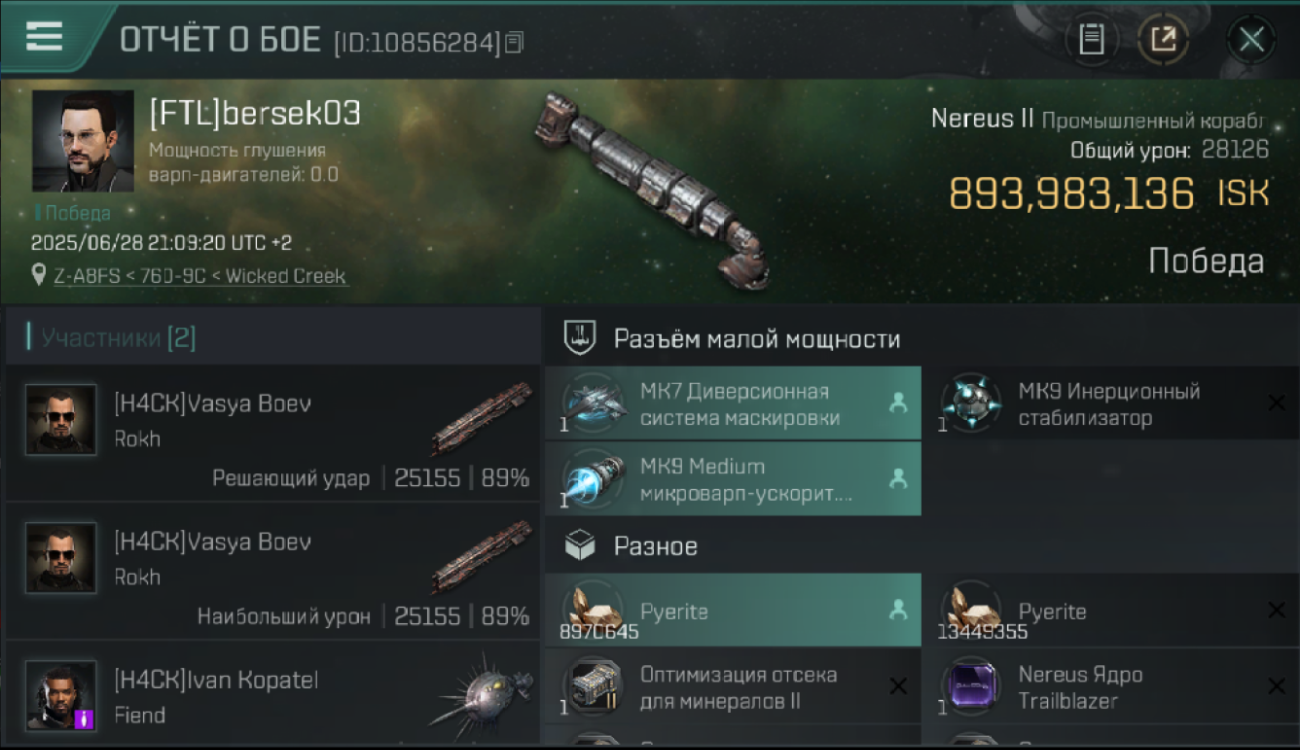Screen dimensions: 1300x750
Task: Open the hamburger menu in the header
Action: point(44,37)
